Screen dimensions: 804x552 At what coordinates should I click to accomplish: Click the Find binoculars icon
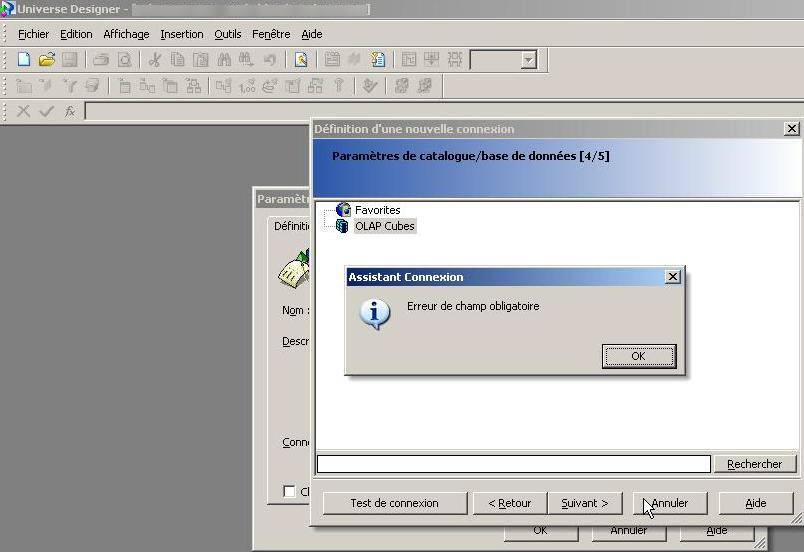coord(224,60)
